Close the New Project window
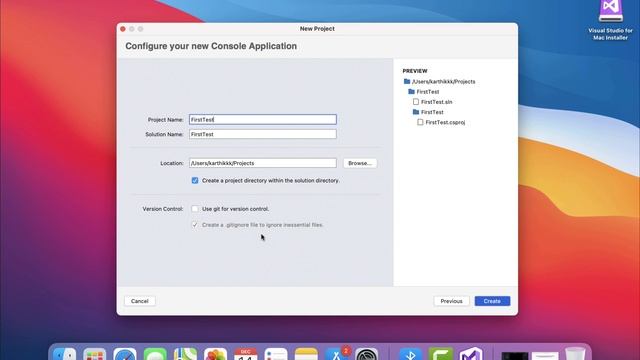The width and height of the screenshot is (640, 360). [123, 29]
